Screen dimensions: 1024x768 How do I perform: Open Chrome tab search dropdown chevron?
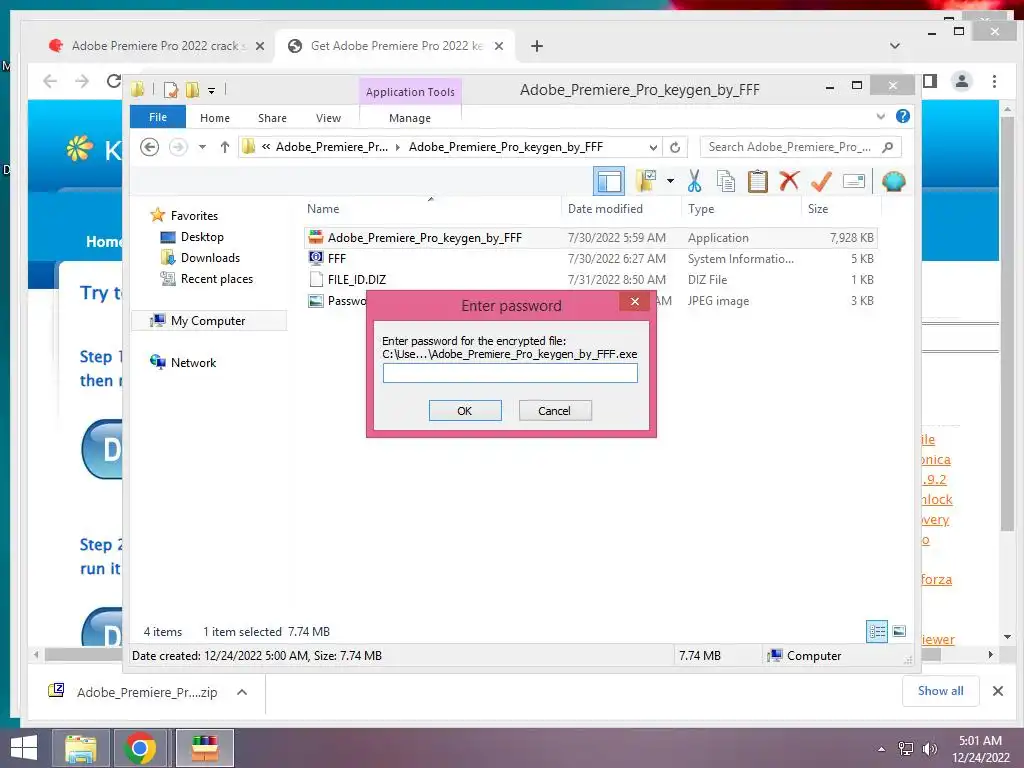tap(895, 46)
